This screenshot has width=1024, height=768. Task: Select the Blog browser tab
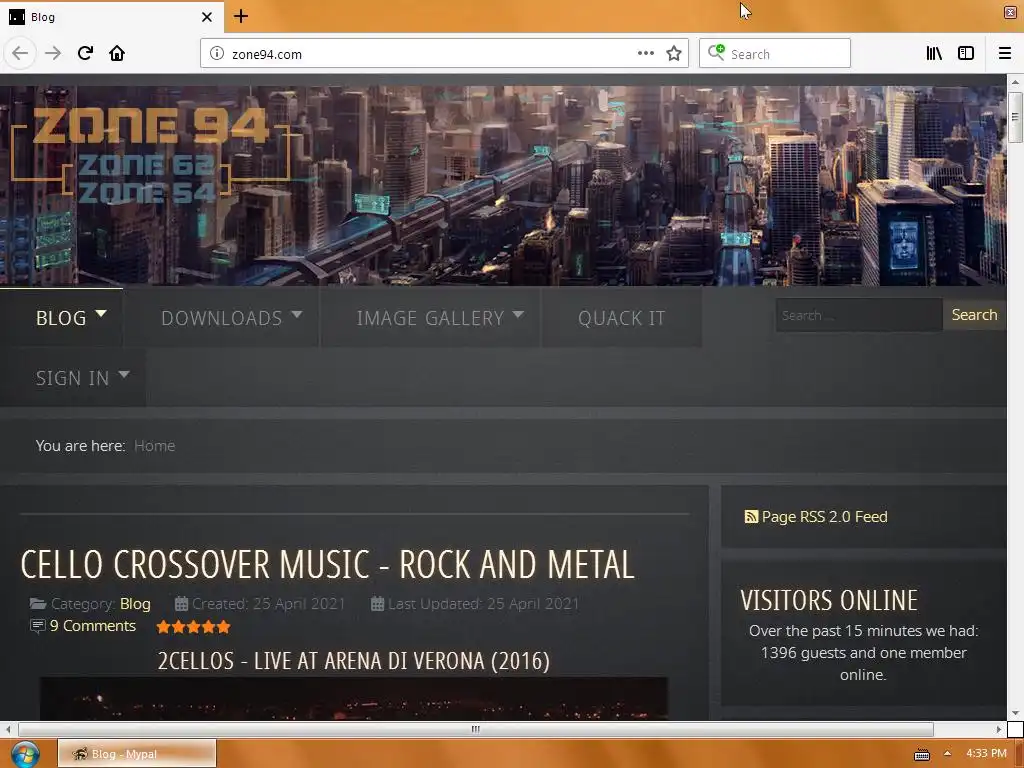point(112,17)
